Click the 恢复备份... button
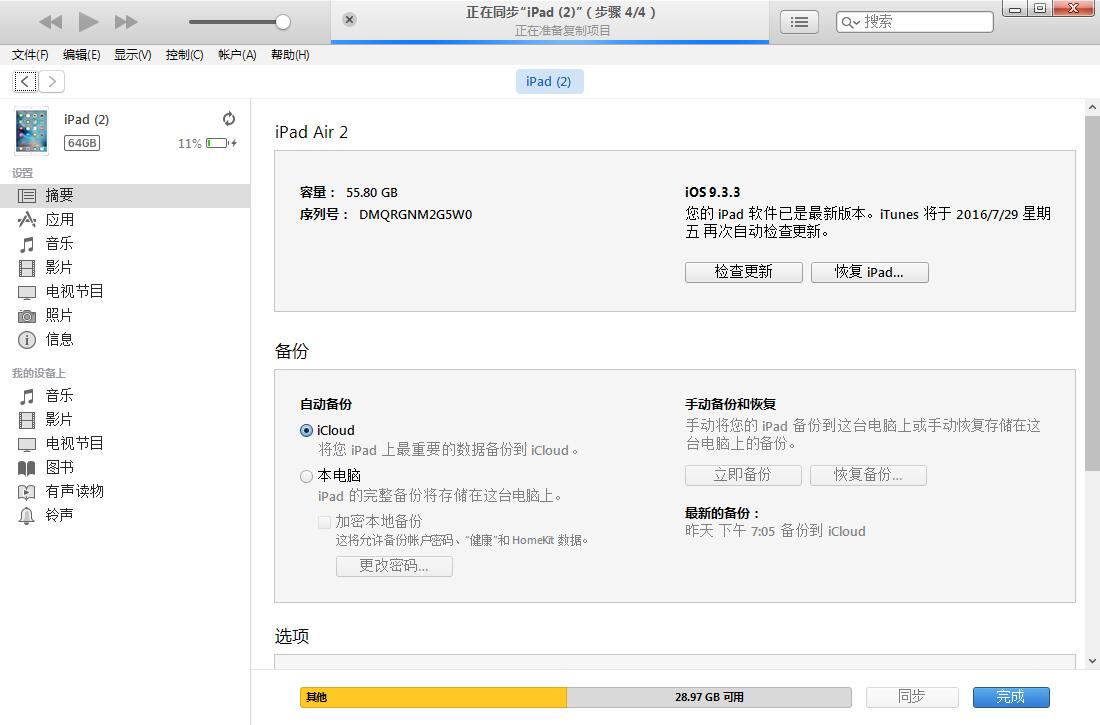 [868, 475]
